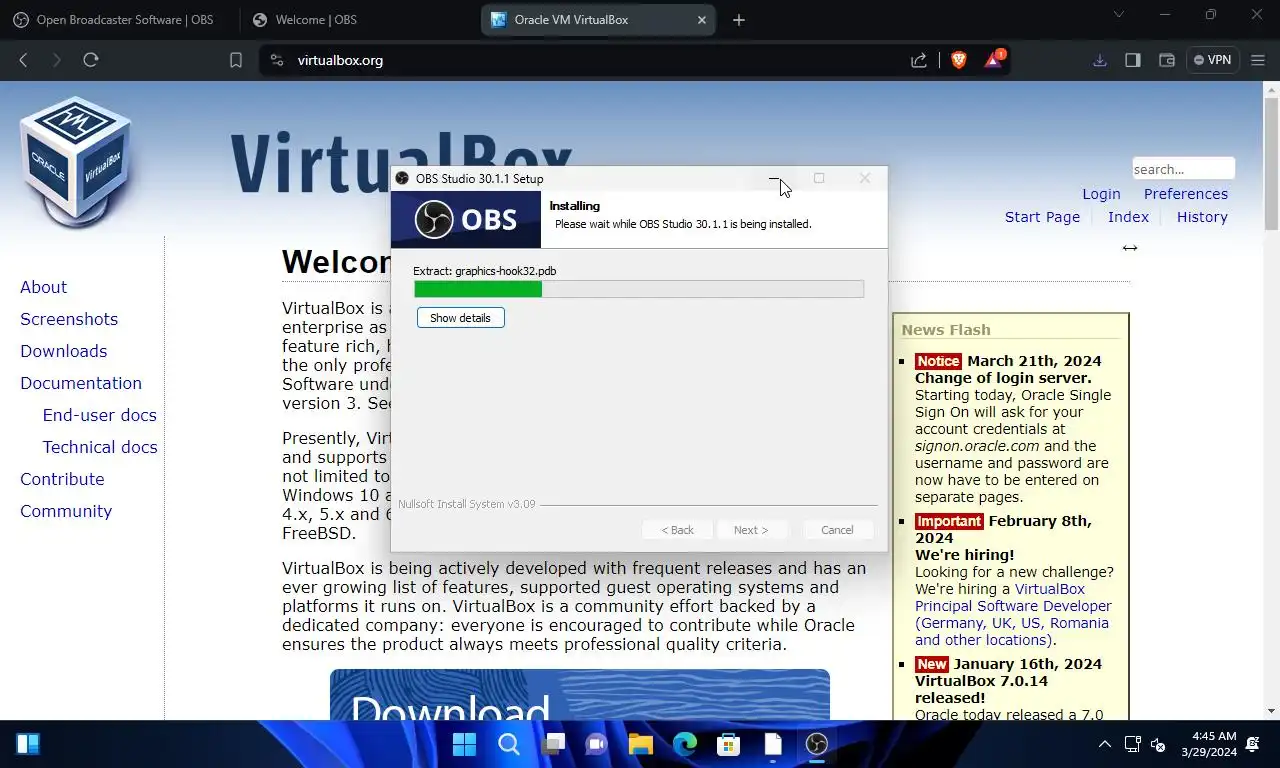The image size is (1280, 768).
Task: Open the Index link
Action: click(1128, 217)
